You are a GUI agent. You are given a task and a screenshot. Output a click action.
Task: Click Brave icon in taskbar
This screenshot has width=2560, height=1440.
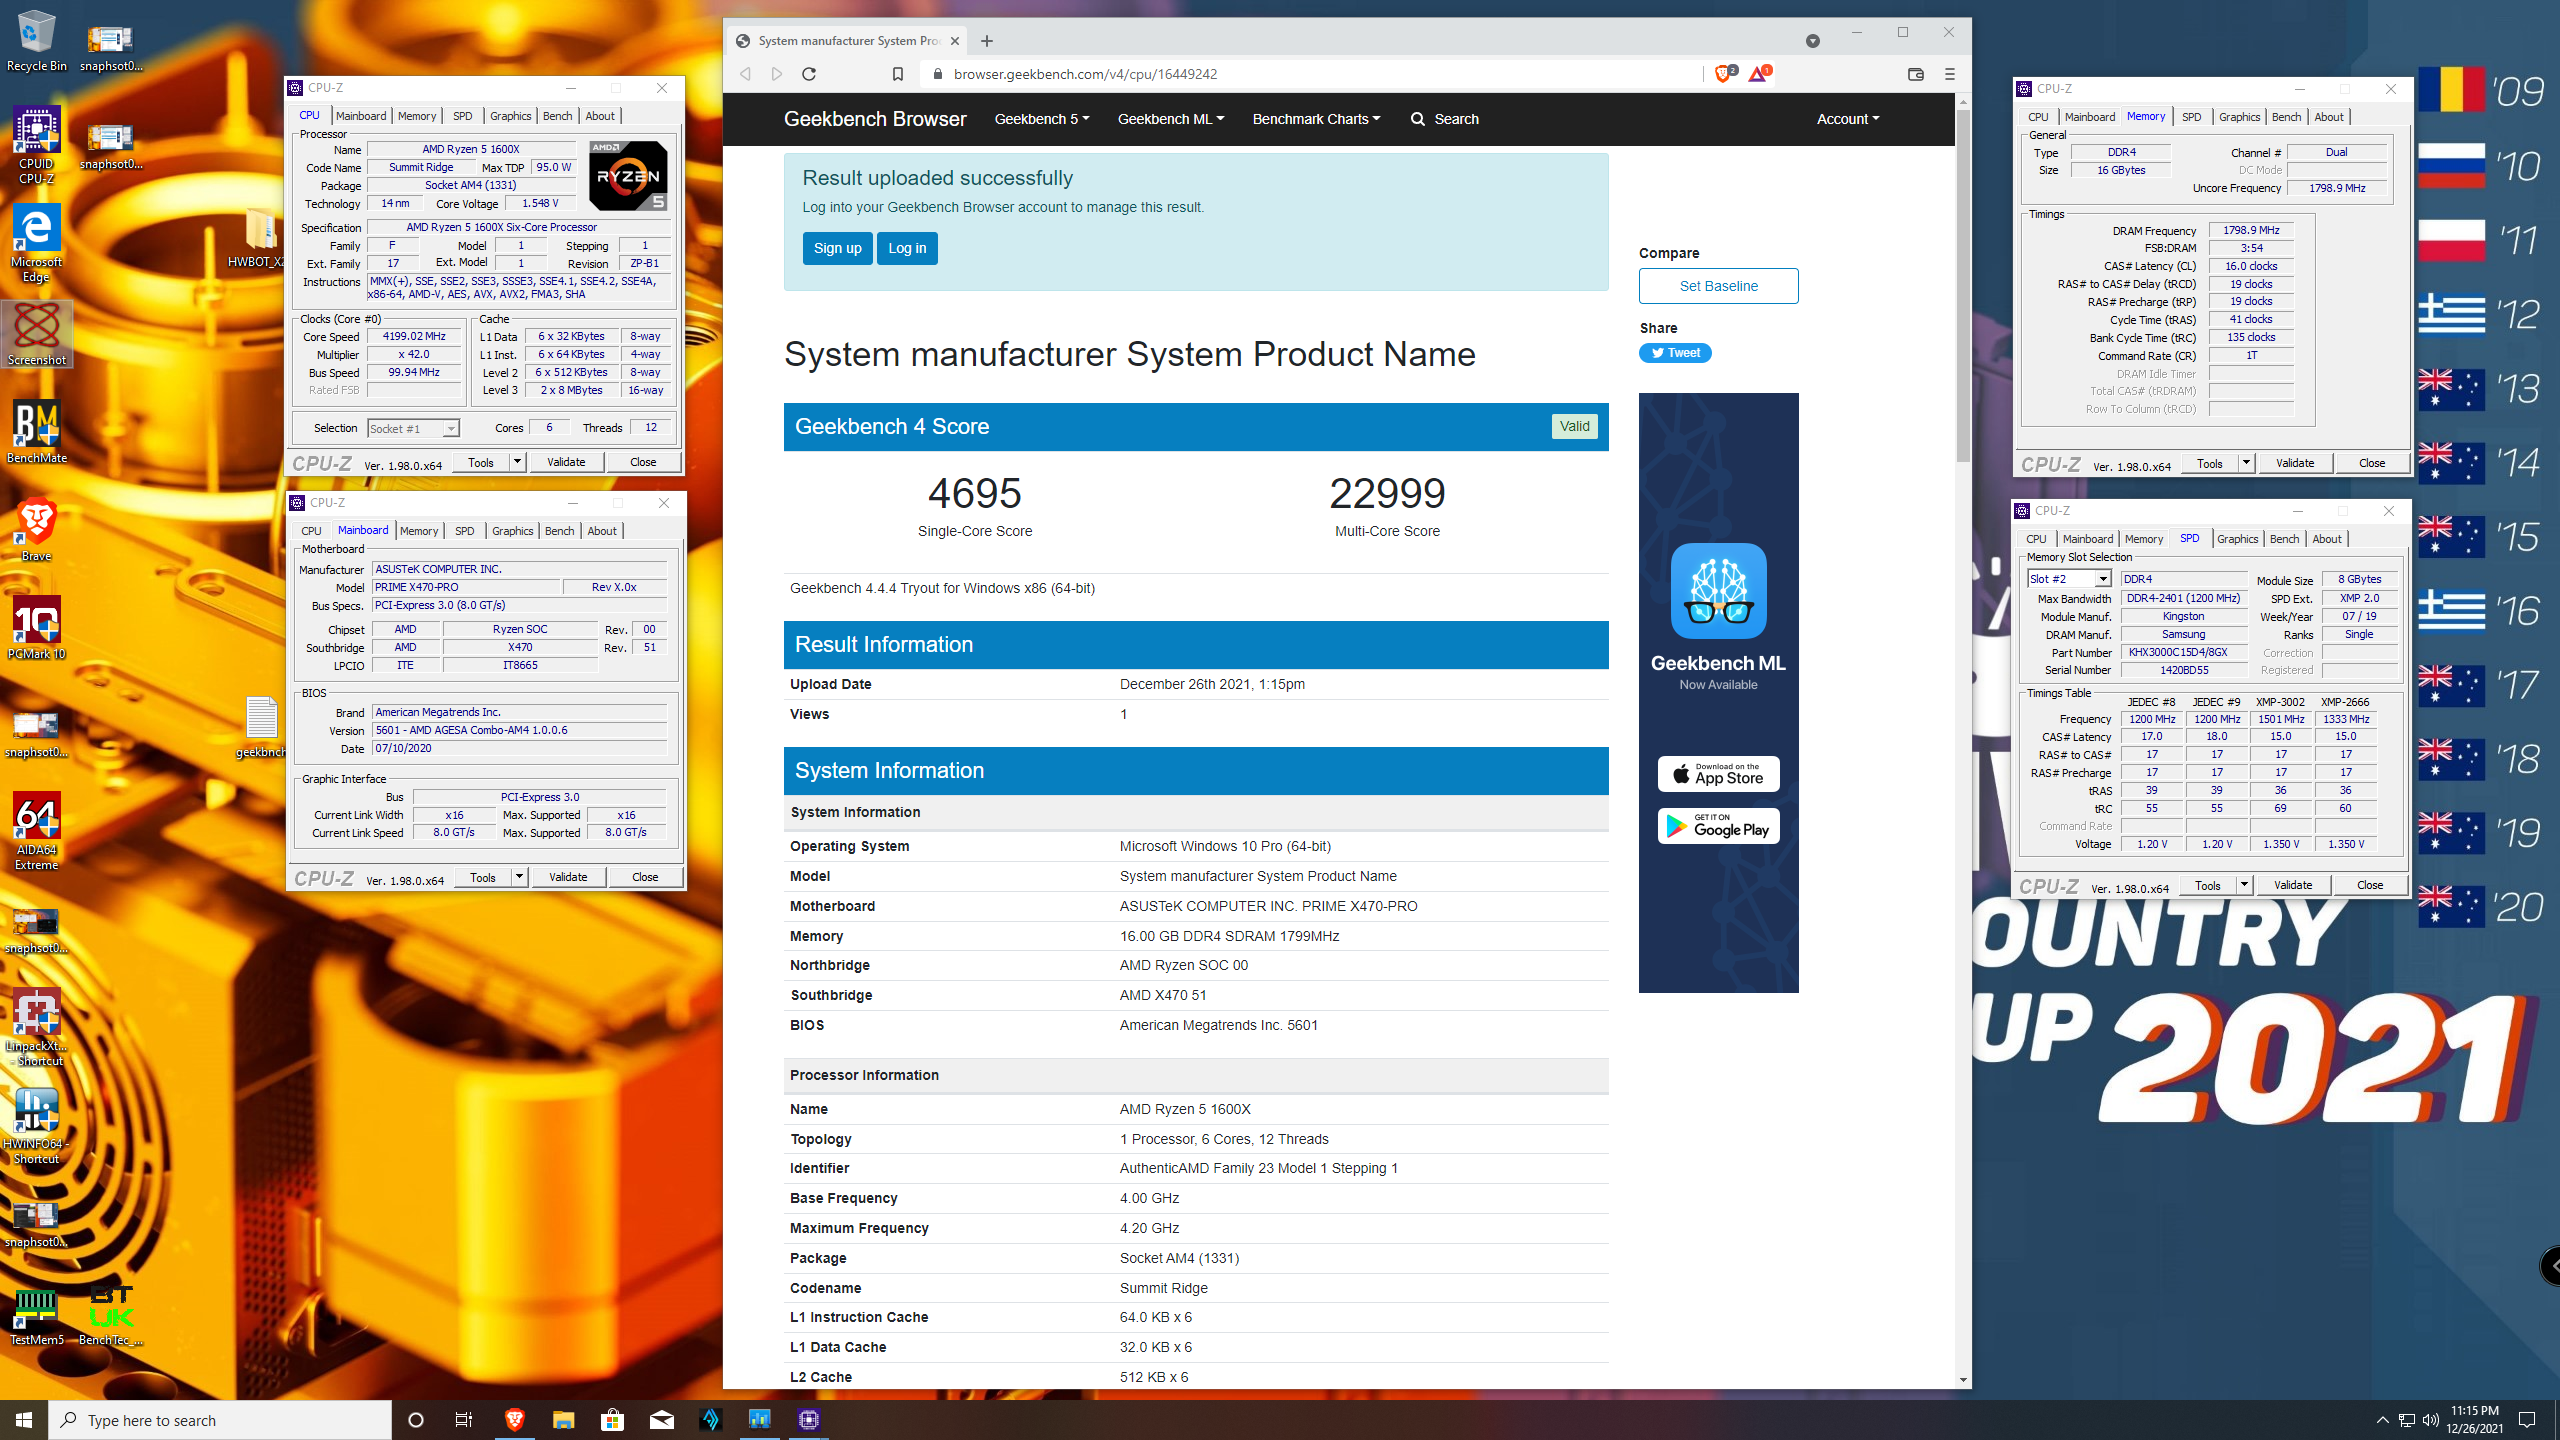(x=514, y=1419)
